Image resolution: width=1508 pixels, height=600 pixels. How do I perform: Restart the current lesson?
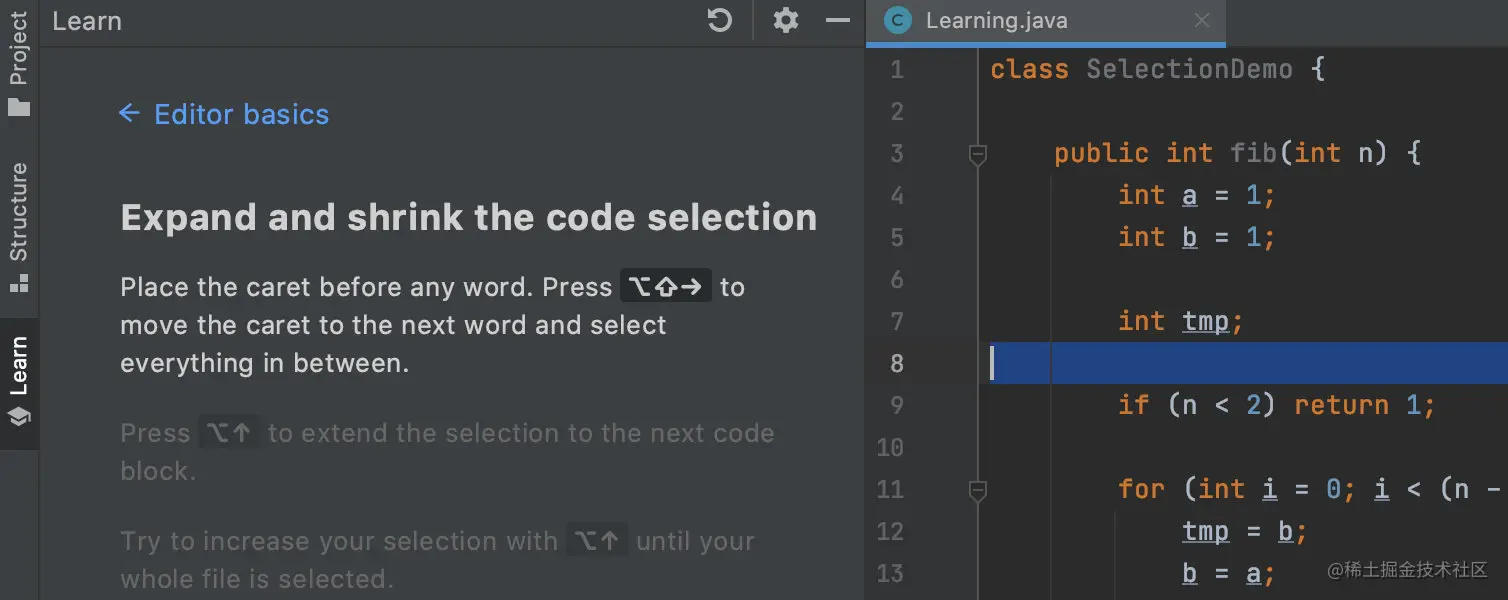[x=719, y=20]
